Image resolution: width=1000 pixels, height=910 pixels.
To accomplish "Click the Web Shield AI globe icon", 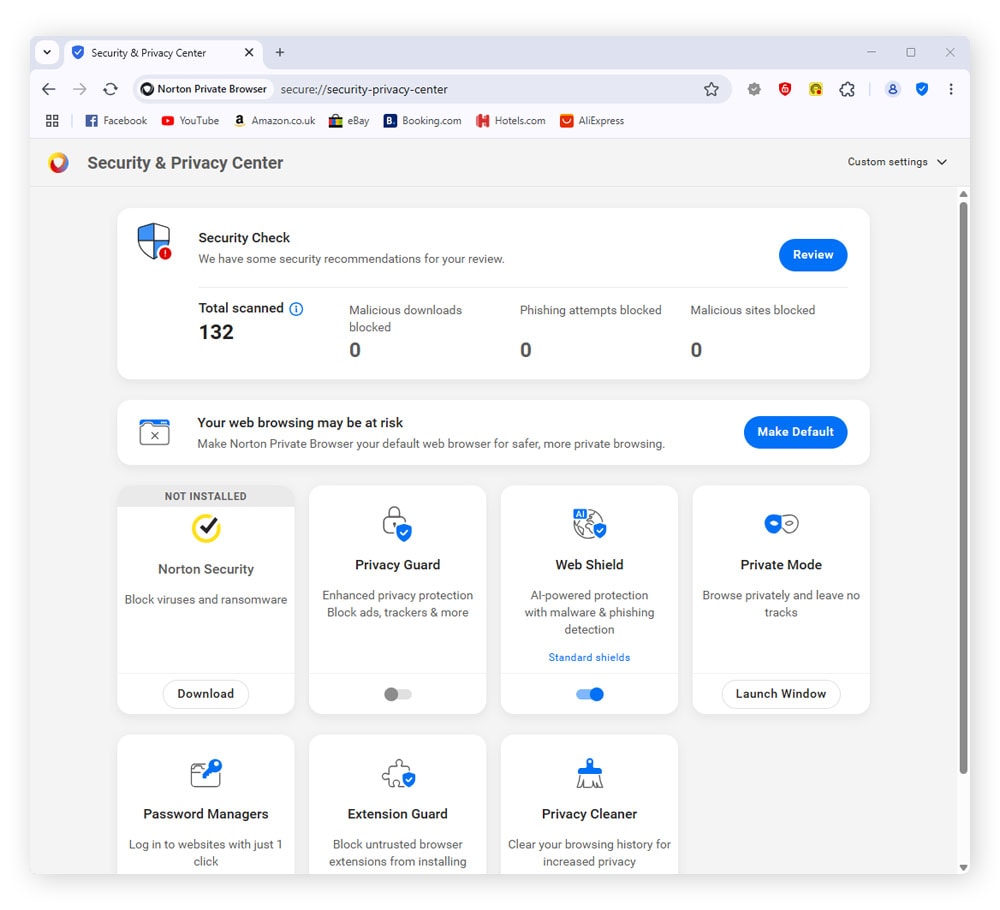I will click(x=589, y=524).
